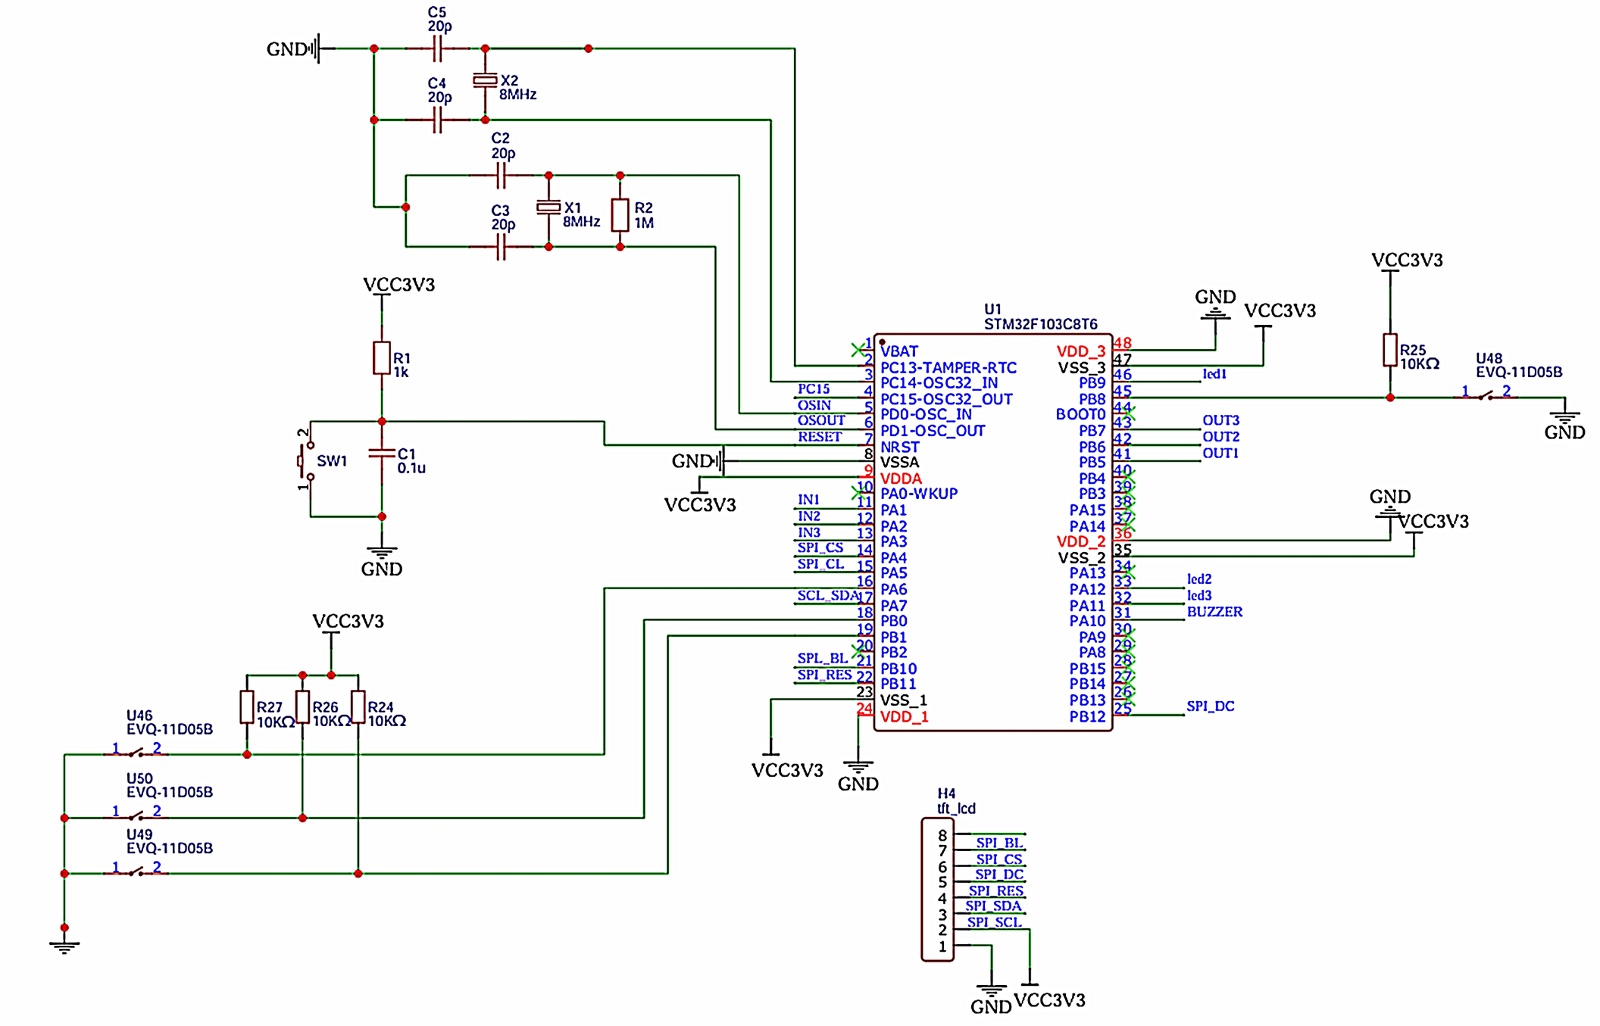Select resistor R2 1M symbol

(620, 214)
